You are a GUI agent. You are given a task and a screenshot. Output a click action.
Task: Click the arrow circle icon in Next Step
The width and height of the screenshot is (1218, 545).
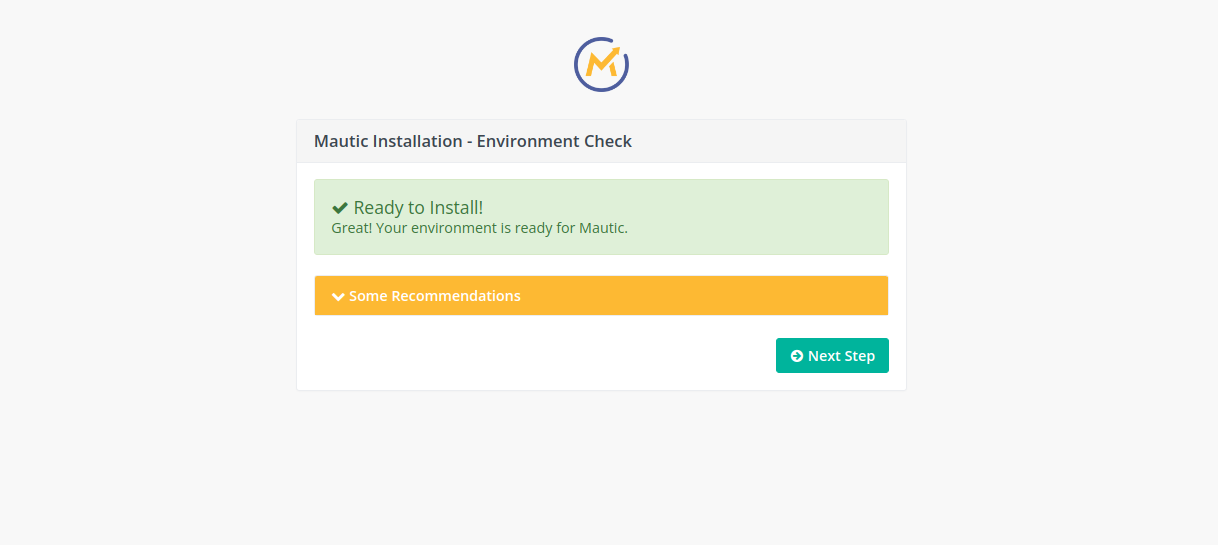click(796, 356)
